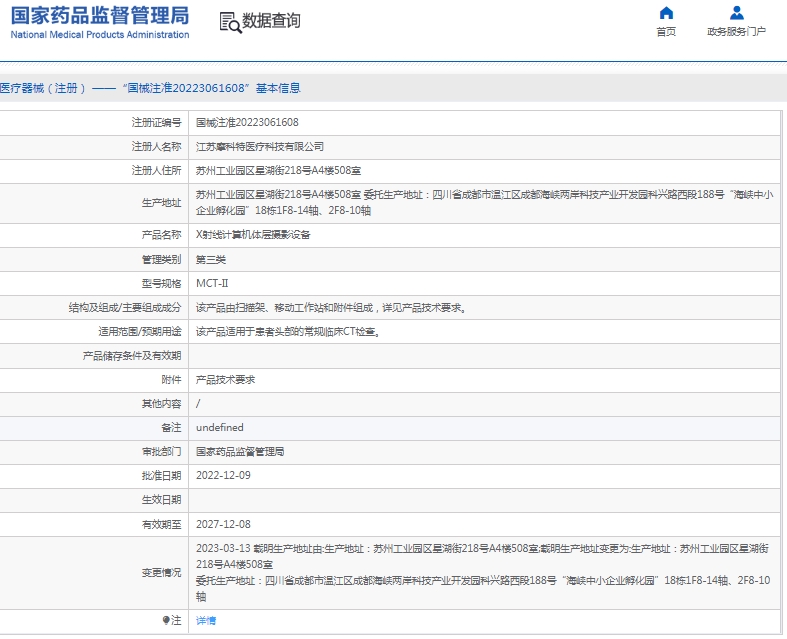Click the 审批部门 row label
787x639 pixels.
click(161, 452)
